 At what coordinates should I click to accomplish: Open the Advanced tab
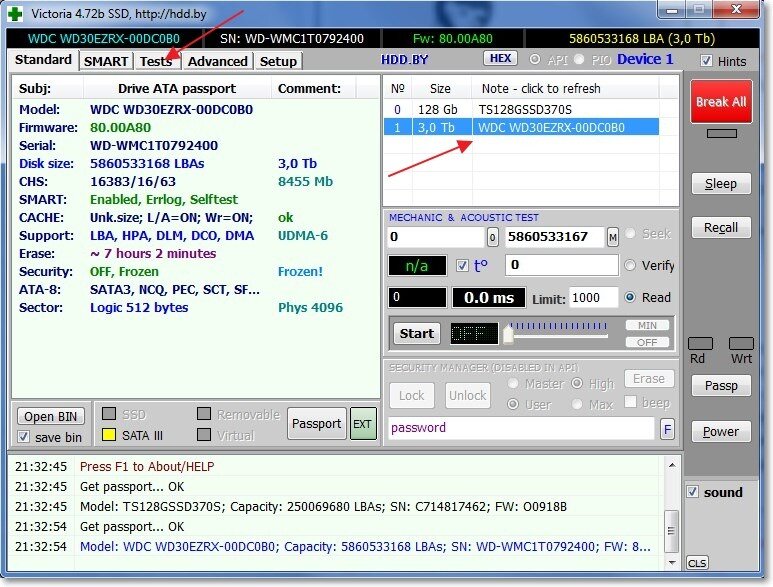point(218,62)
